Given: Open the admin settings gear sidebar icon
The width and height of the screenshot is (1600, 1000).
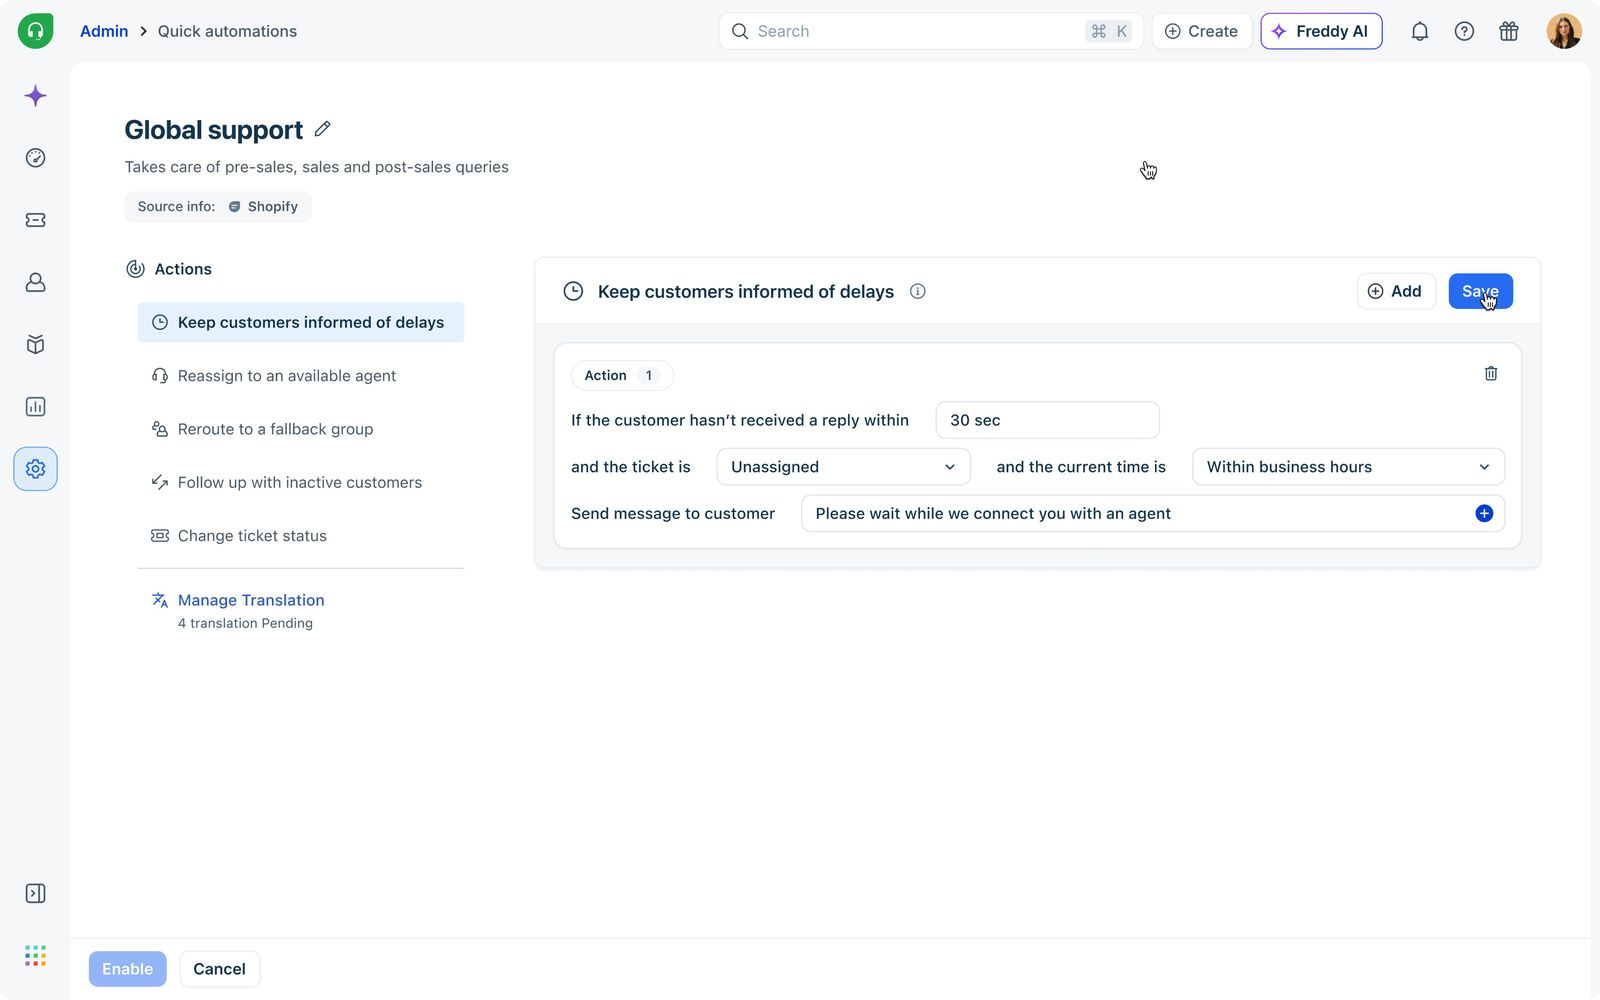Looking at the screenshot, I should pyautogui.click(x=35, y=469).
